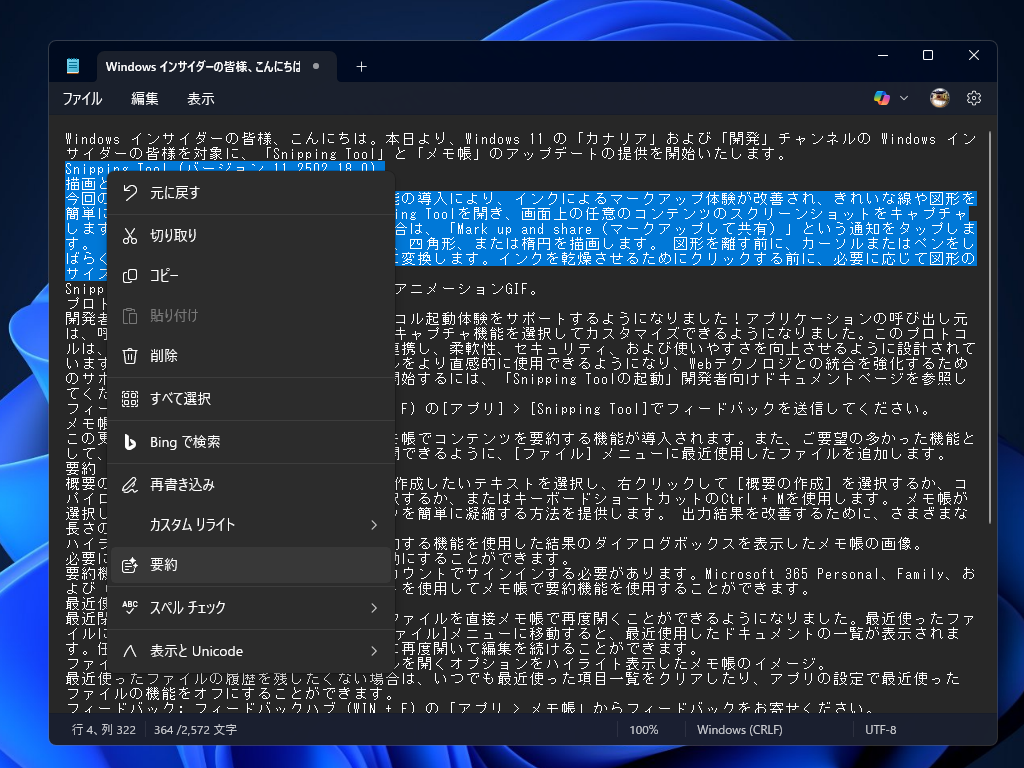Click the 364 /2,572 文字 character count
This screenshot has width=1024, height=768.
click(x=195, y=729)
